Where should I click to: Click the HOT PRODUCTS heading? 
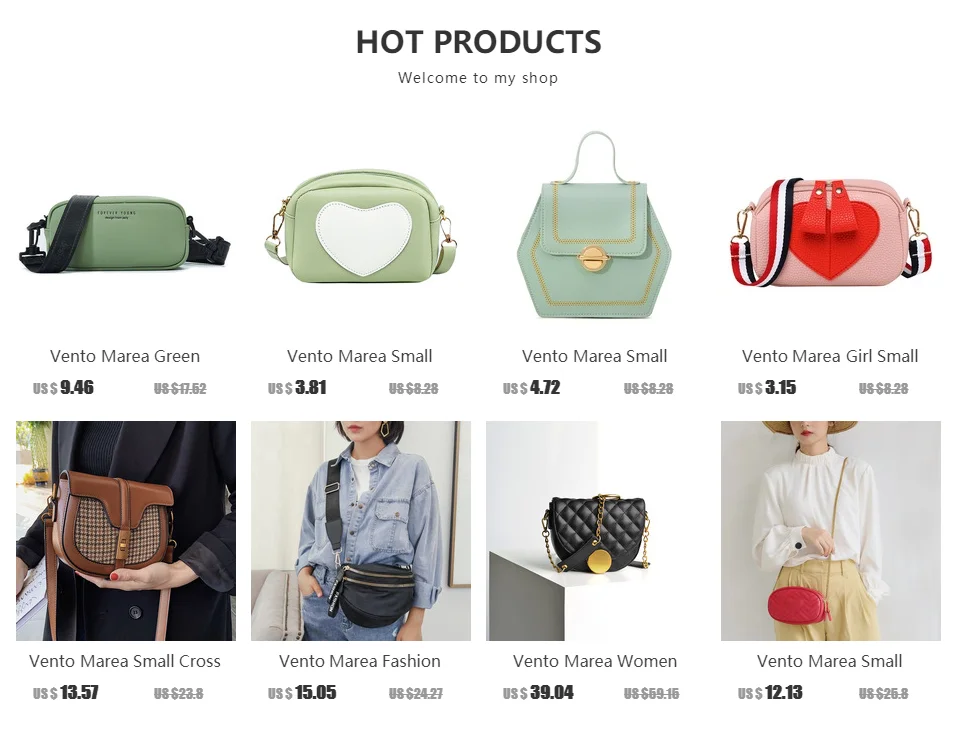[479, 42]
